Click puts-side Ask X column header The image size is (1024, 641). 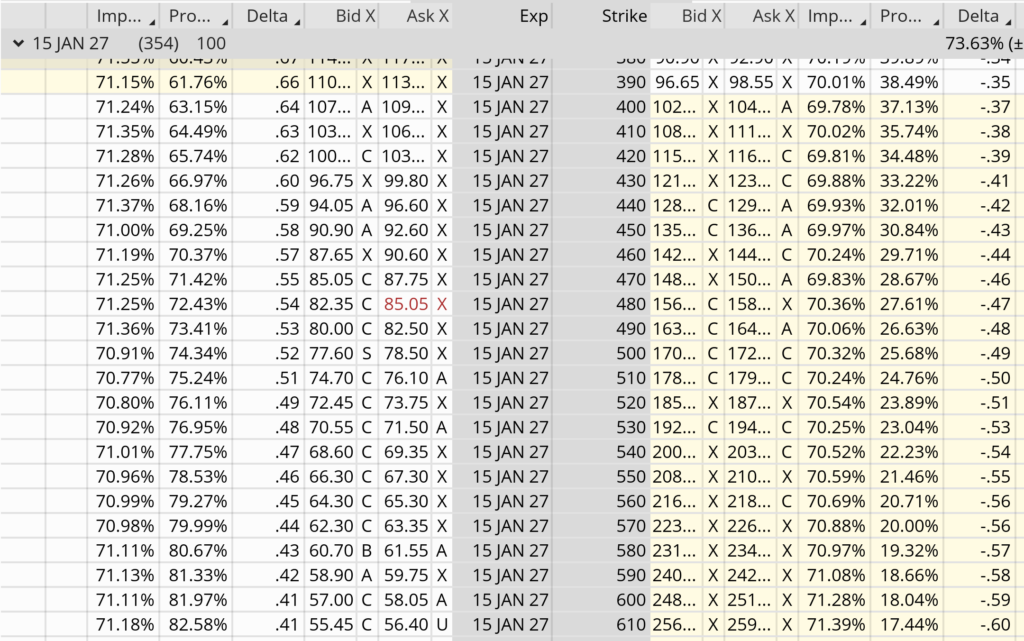774,16
